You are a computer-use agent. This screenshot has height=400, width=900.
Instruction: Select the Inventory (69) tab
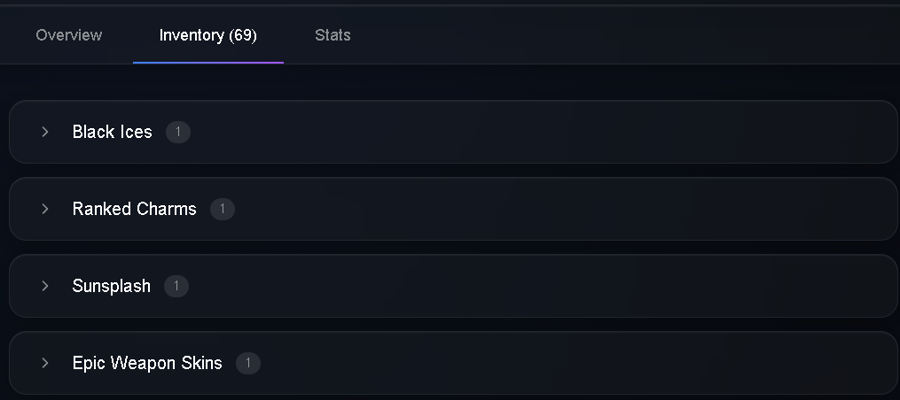pos(208,35)
